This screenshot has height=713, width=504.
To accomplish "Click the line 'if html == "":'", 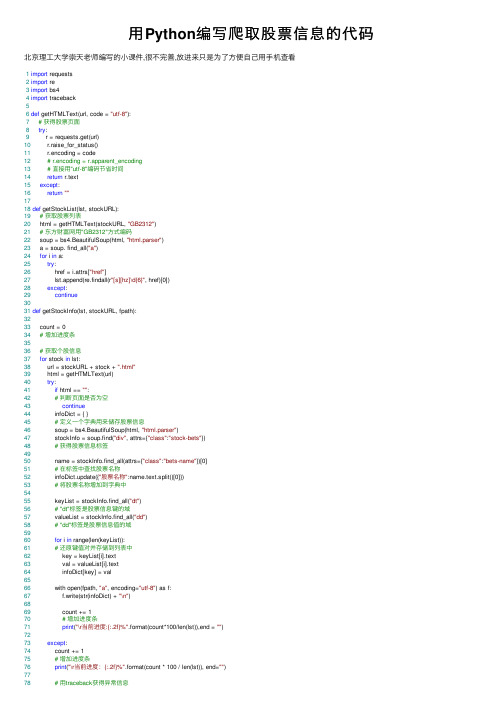I will click(72, 390).
